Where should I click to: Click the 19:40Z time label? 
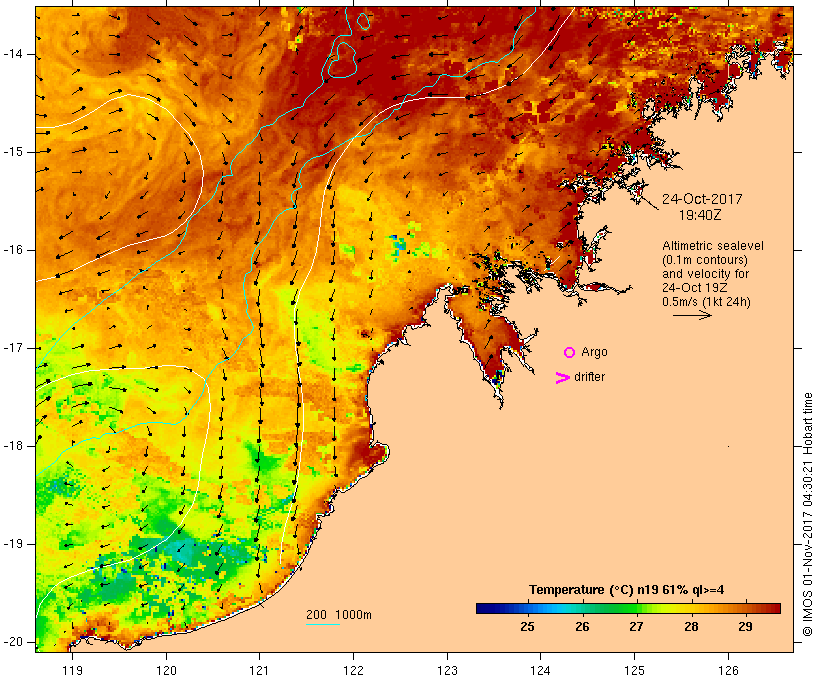(x=700, y=215)
